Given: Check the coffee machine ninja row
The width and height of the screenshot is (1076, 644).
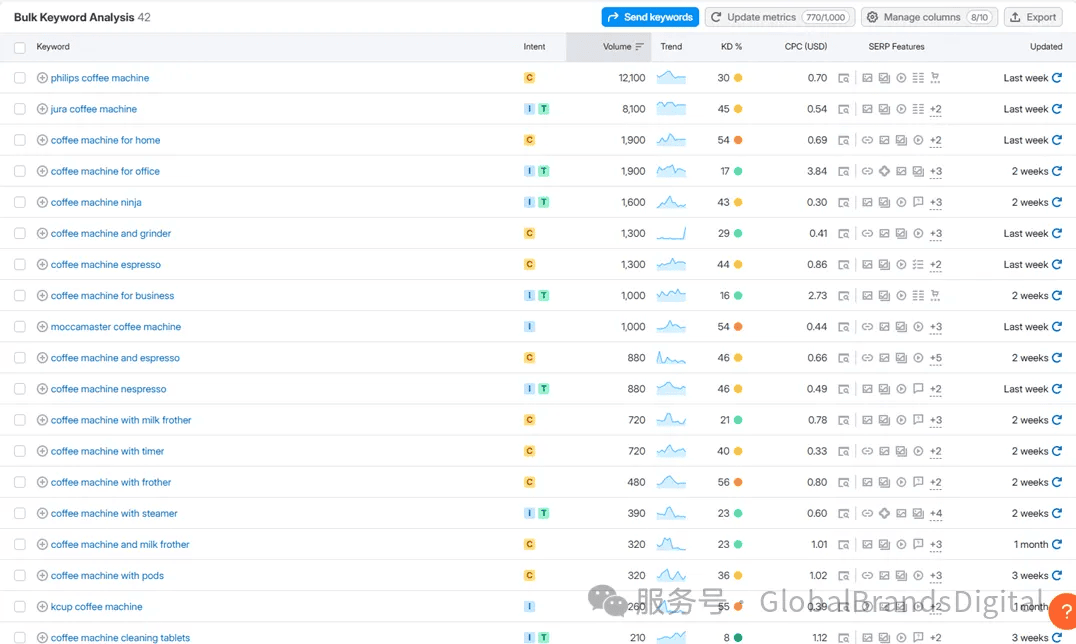Looking at the screenshot, I should [x=20, y=202].
